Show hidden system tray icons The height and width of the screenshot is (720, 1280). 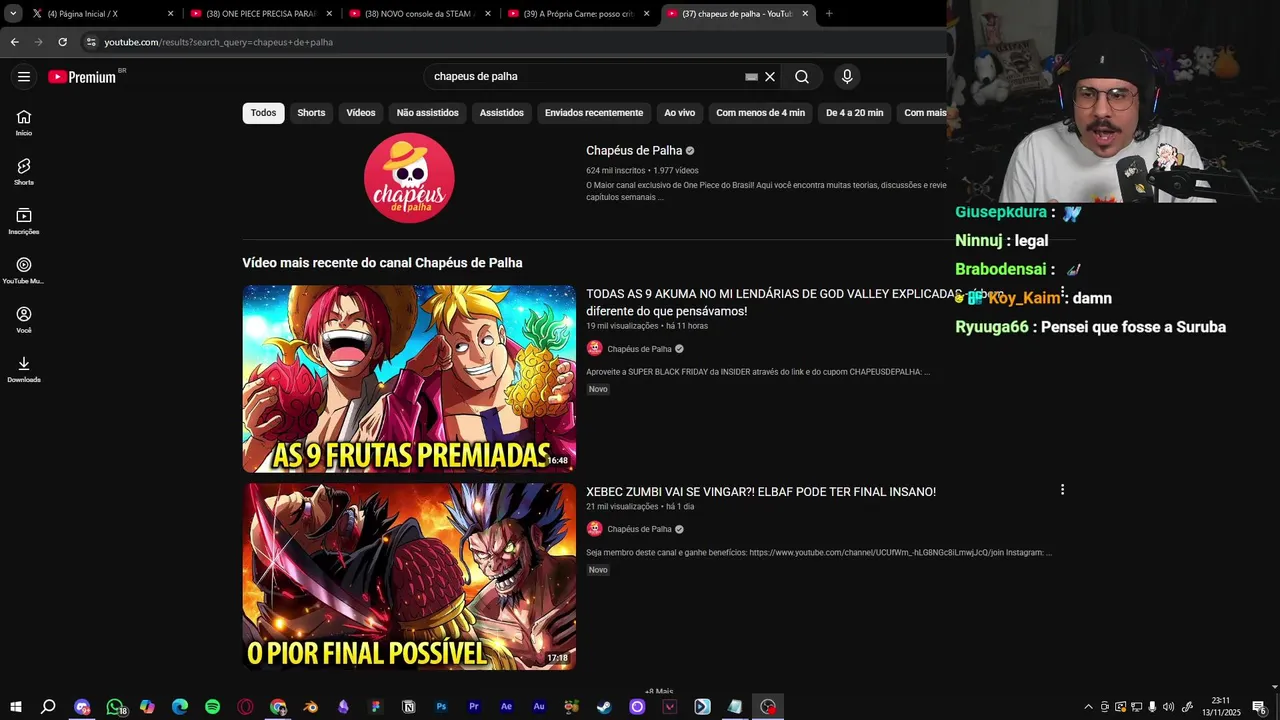[1088, 707]
